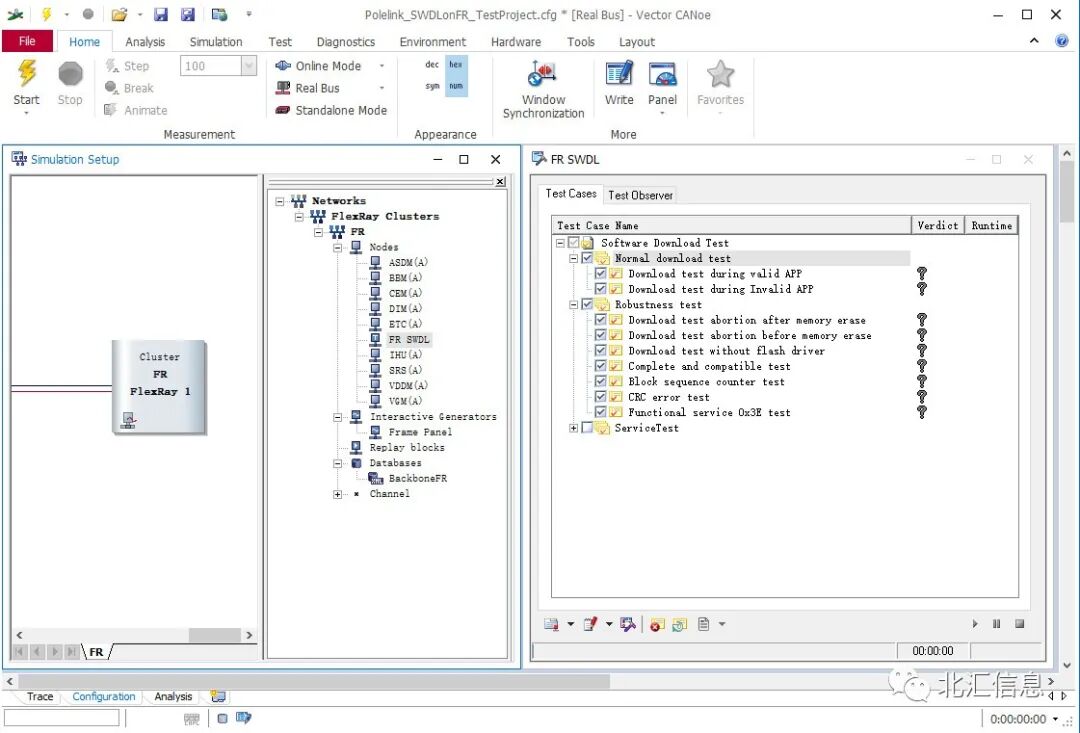This screenshot has width=1080, height=733.
Task: Collapse the Robustness test group
Action: tap(573, 304)
